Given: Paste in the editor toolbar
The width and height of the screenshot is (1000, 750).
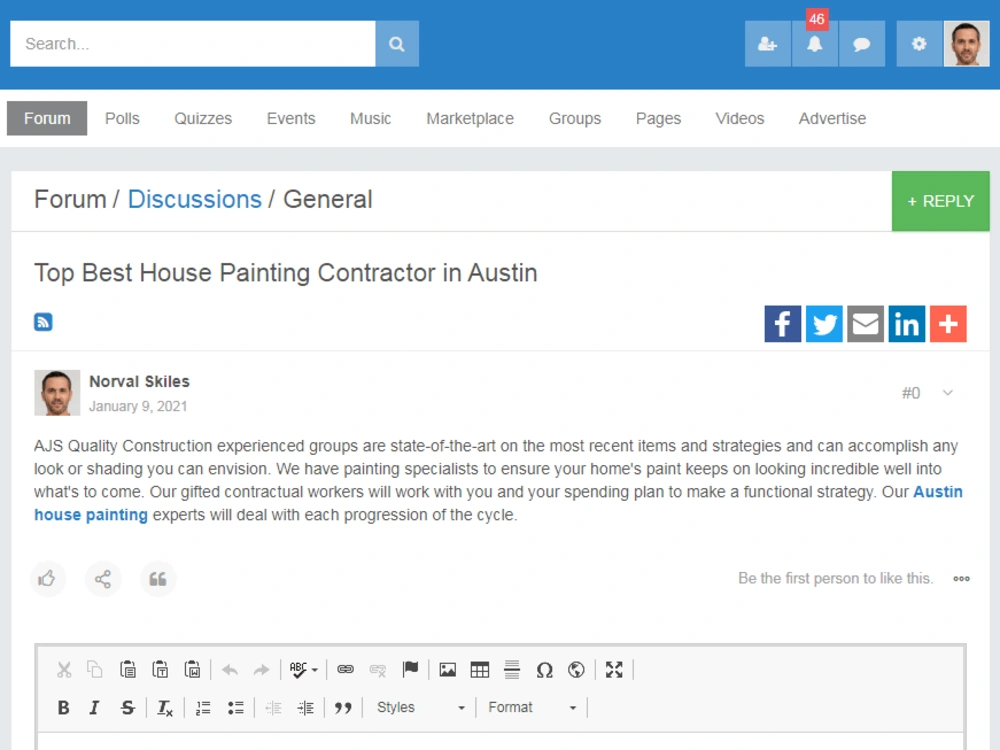Looking at the screenshot, I should tap(128, 670).
